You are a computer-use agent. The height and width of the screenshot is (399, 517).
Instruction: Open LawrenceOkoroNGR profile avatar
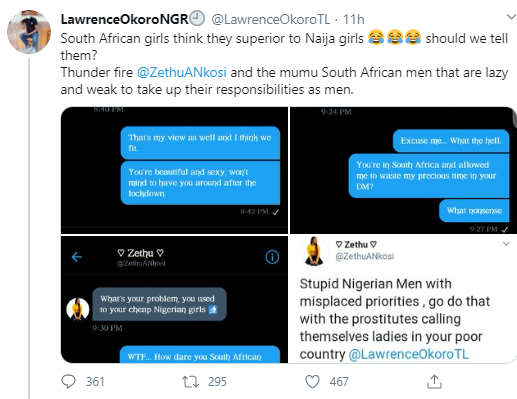(29, 32)
